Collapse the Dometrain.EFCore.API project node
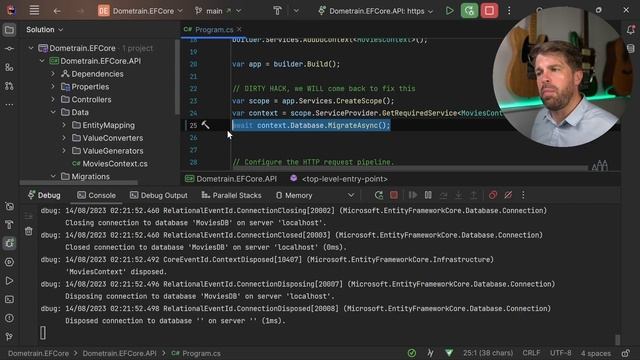 click(x=42, y=61)
